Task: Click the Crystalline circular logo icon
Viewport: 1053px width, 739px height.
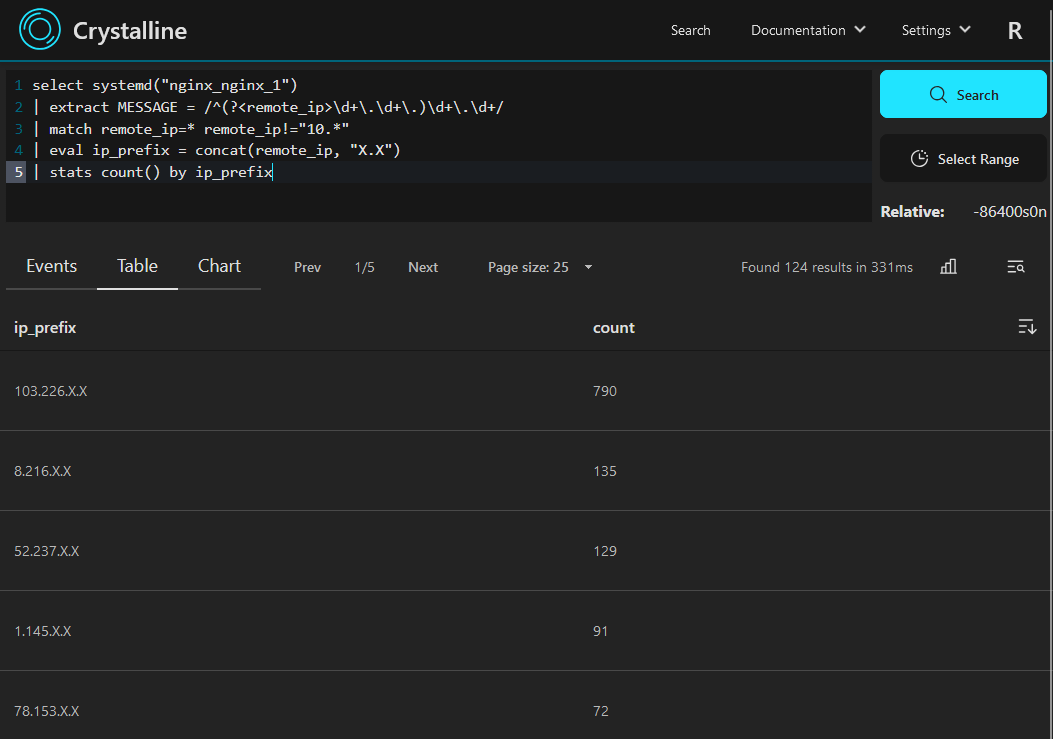Action: tap(40, 30)
